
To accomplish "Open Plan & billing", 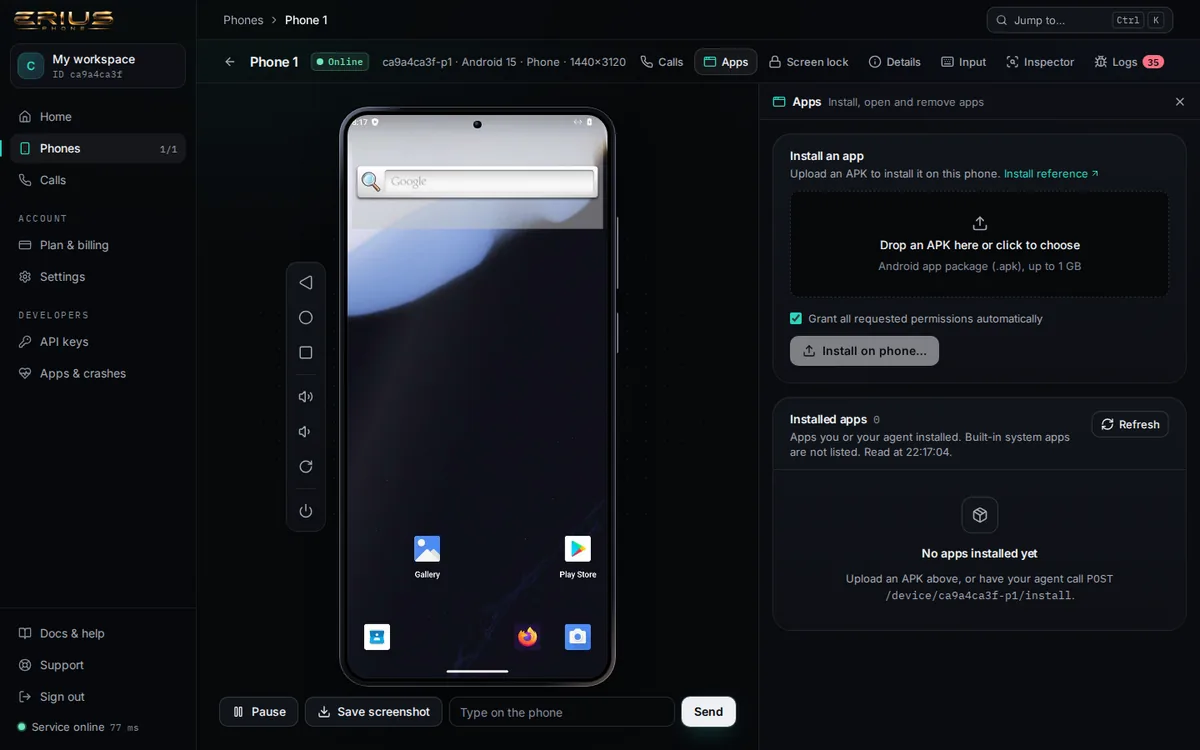I will tap(98, 245).
